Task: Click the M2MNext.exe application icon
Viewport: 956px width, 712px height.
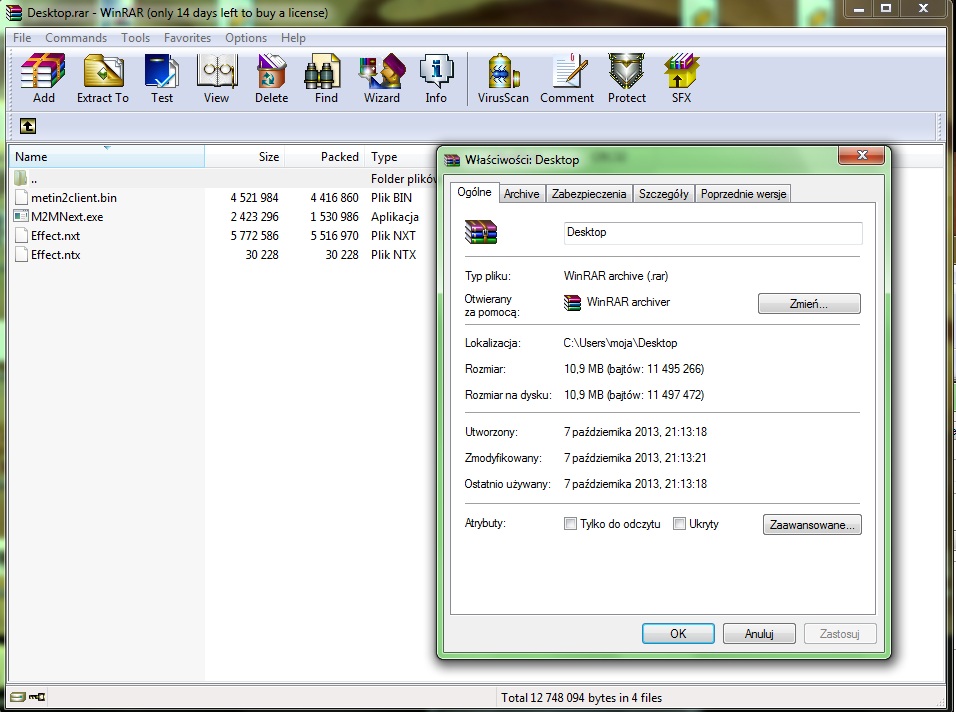Action: (21, 216)
